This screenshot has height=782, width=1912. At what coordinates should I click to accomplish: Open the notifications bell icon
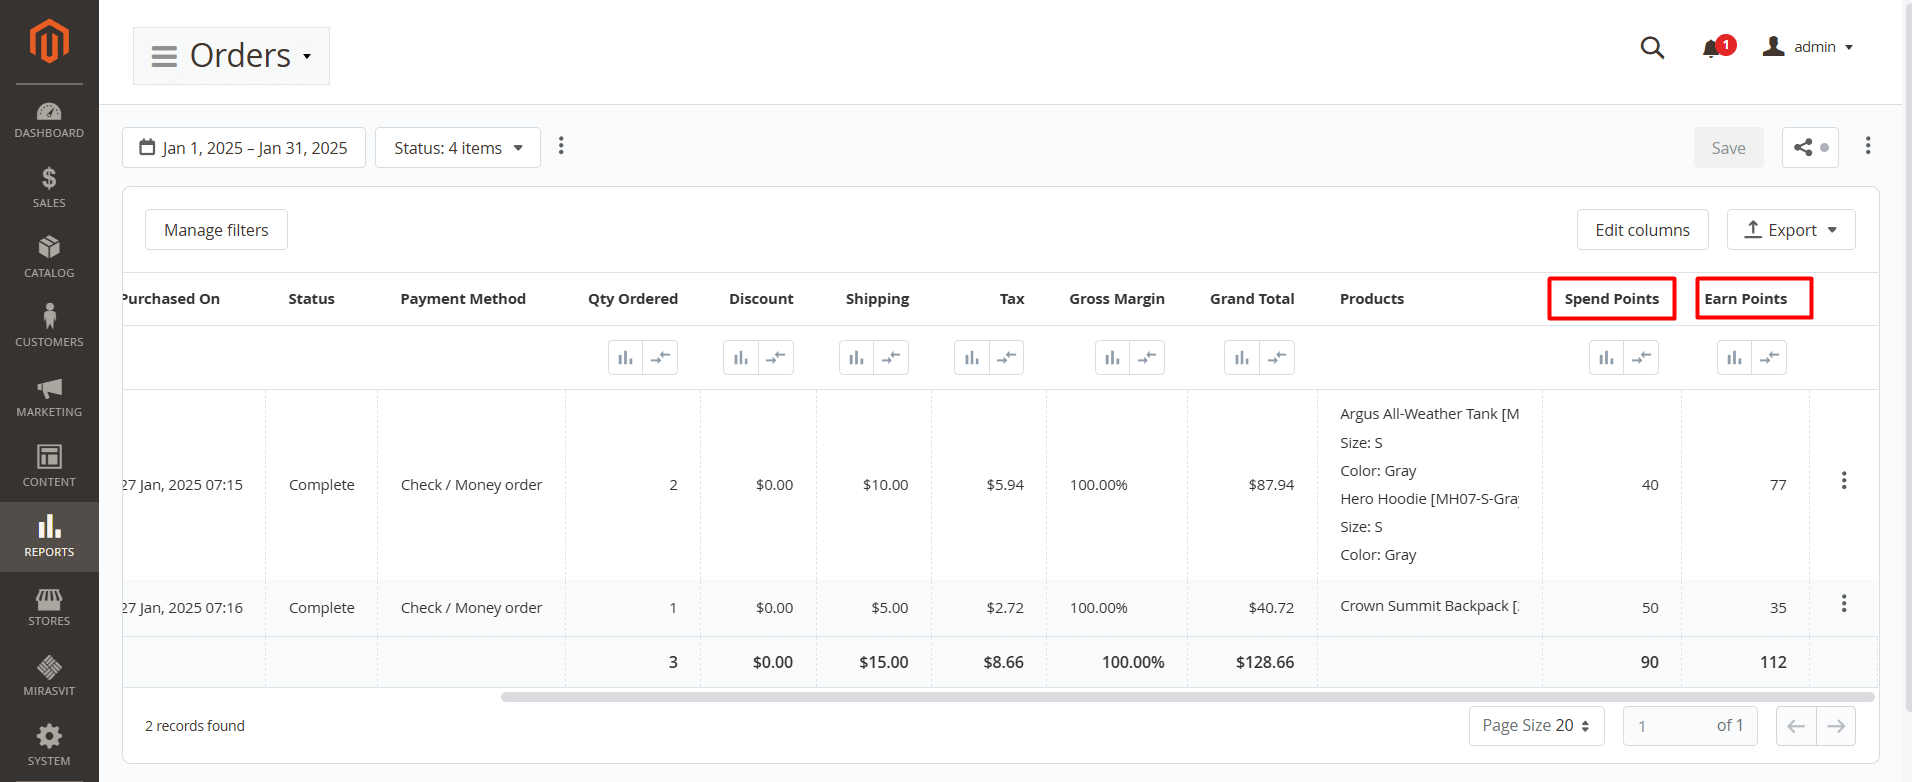click(x=1712, y=48)
